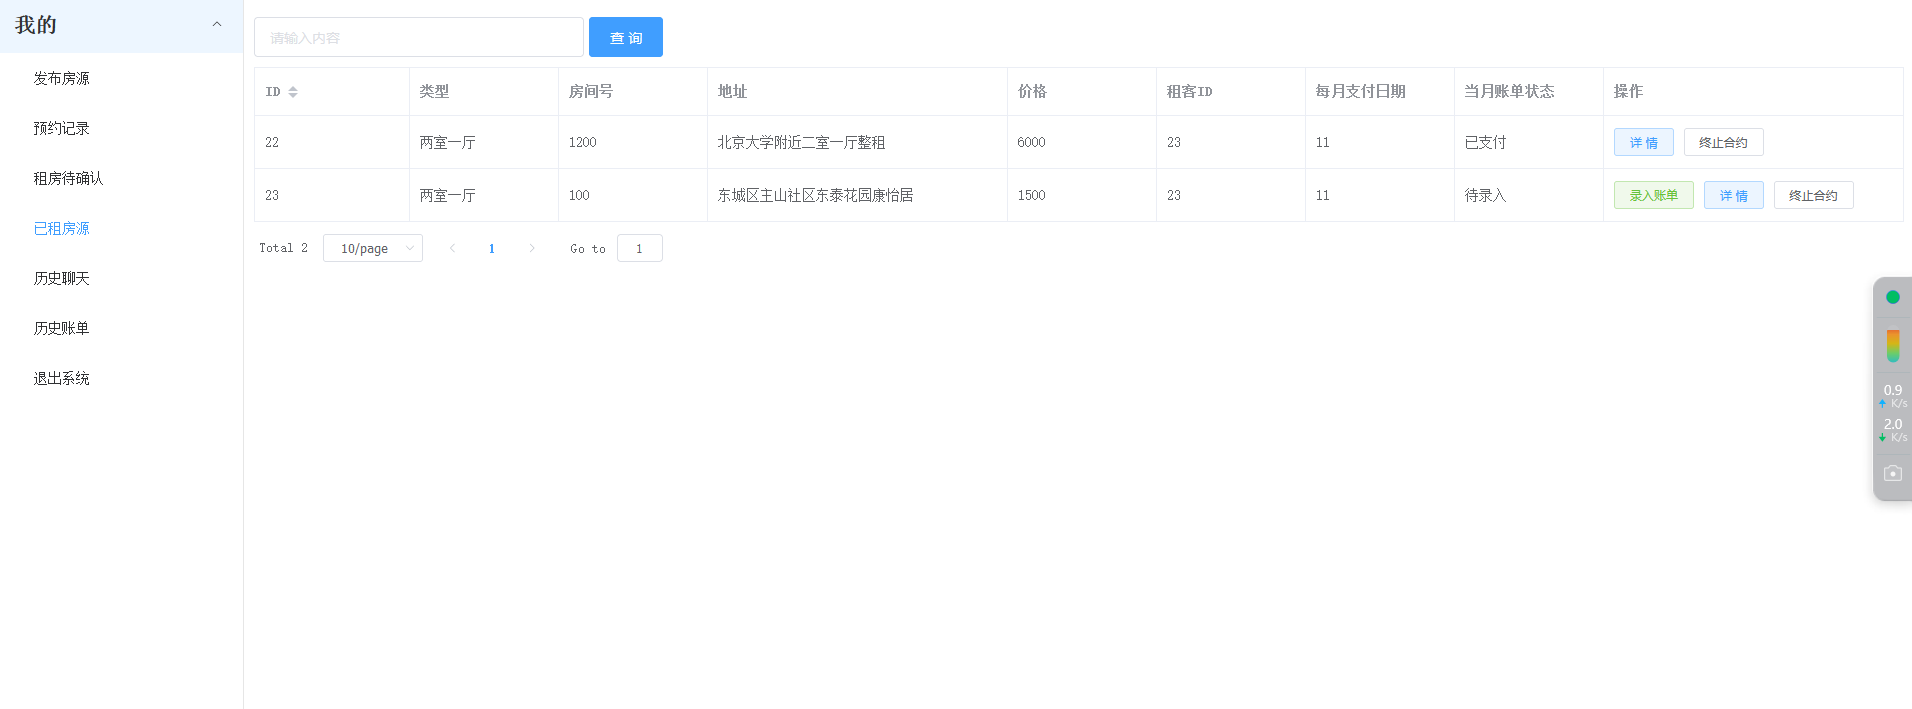Click 终止合约 button for row ID 22

(x=1723, y=142)
